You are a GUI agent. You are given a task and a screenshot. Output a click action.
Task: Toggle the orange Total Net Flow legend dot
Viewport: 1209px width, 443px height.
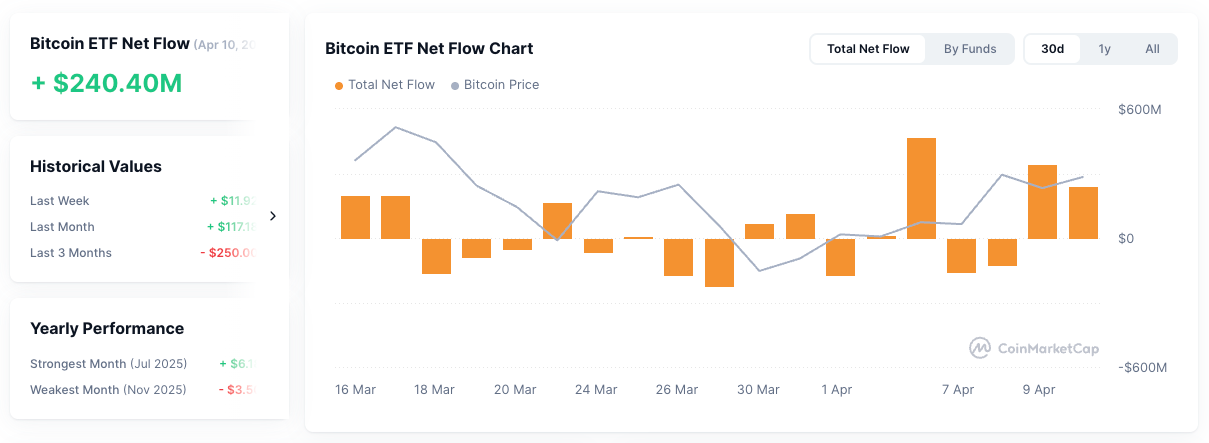[339, 86]
